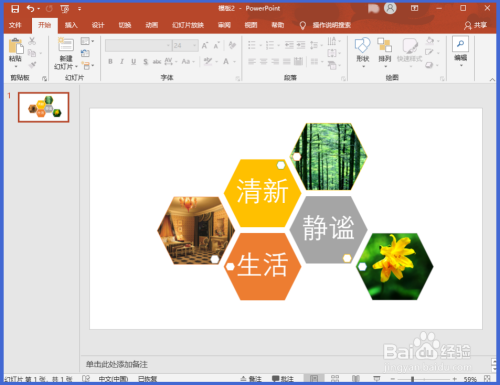The image size is (500, 385).
Task: Switch to the 幻灯片放映 (Slide Show) tab
Action: pyautogui.click(x=188, y=25)
